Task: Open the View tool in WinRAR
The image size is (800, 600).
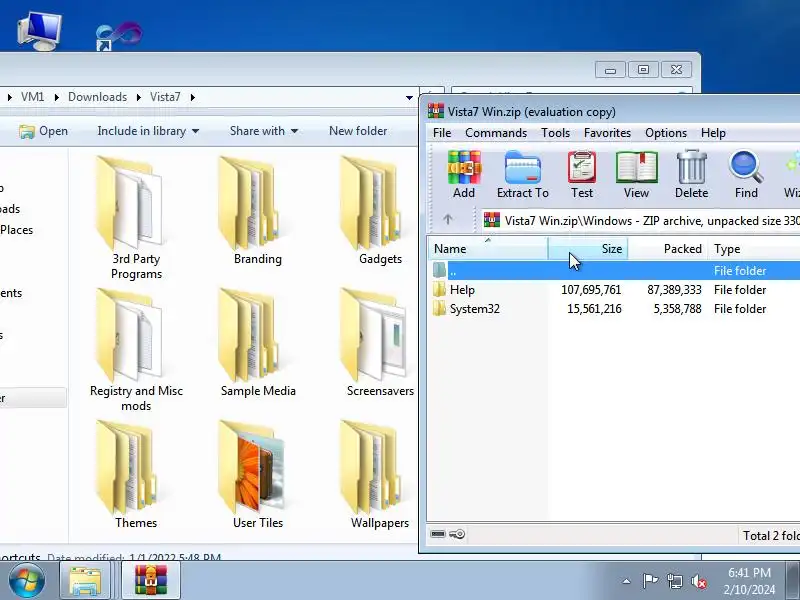Action: [636, 174]
